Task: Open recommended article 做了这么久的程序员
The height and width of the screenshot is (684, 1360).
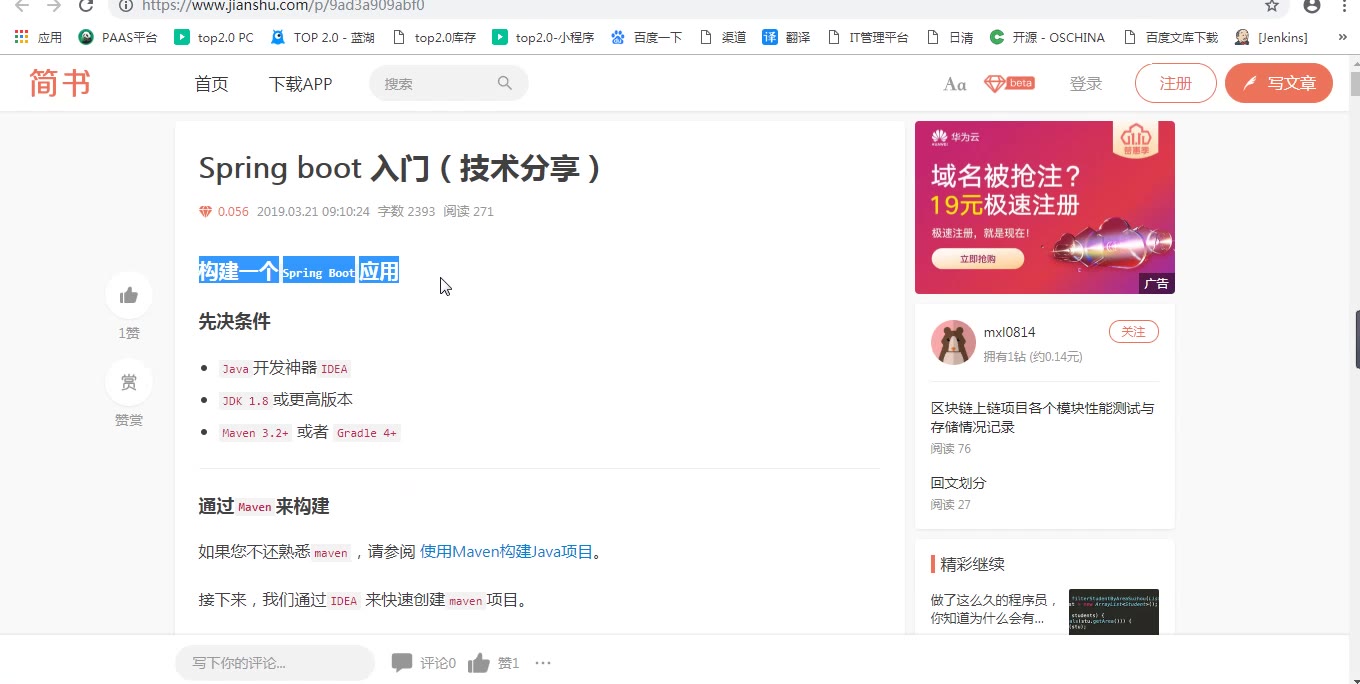Action: 995,609
